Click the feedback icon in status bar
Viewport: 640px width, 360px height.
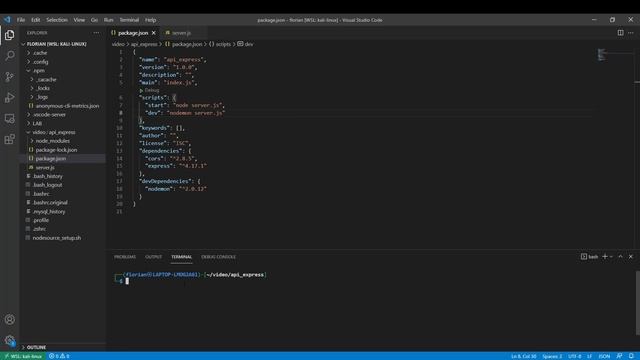620,356
